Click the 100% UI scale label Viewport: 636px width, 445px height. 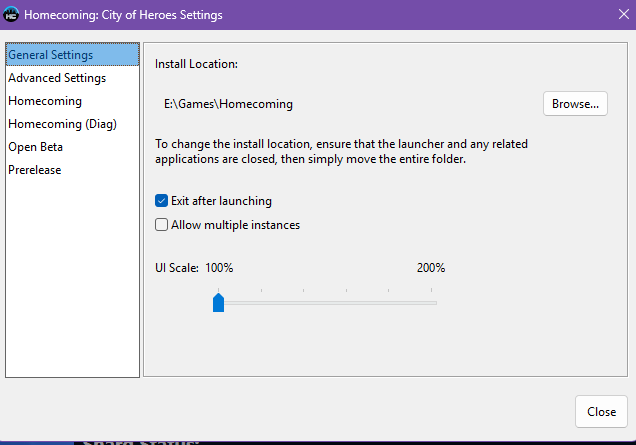(219, 268)
